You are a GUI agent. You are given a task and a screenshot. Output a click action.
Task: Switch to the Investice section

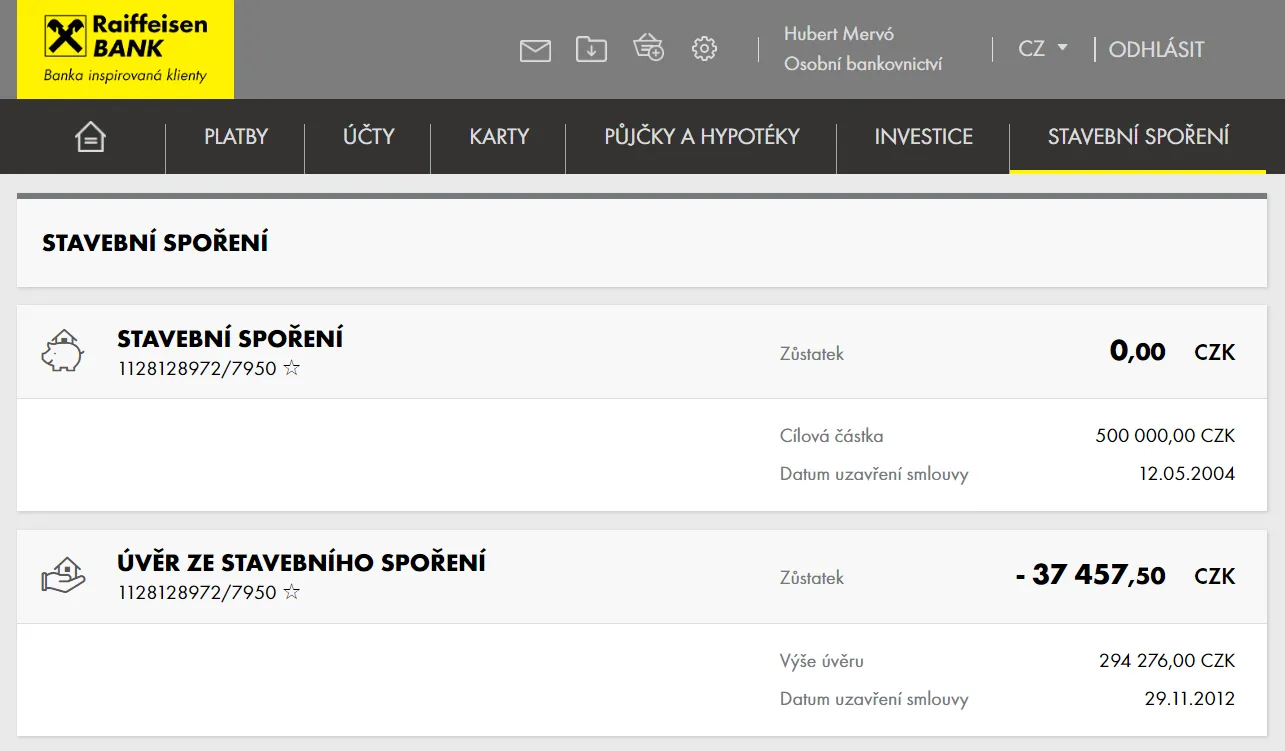[x=923, y=137]
